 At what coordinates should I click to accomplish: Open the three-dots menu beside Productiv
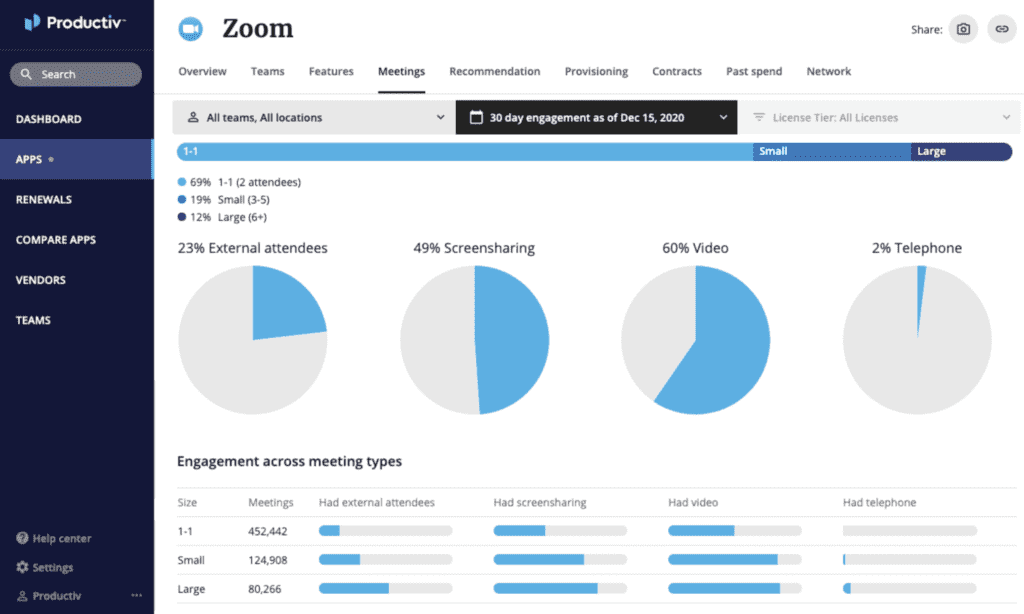pos(136,595)
